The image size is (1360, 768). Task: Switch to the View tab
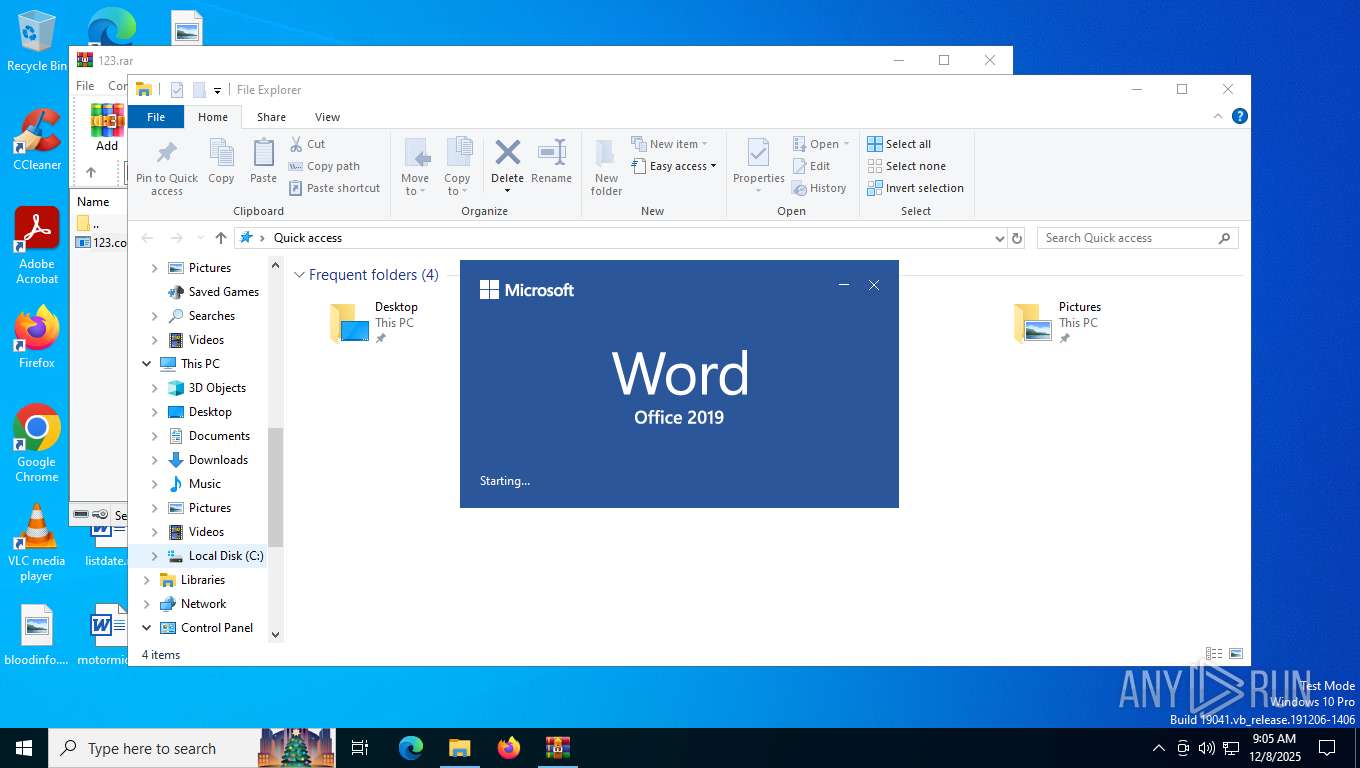327,117
